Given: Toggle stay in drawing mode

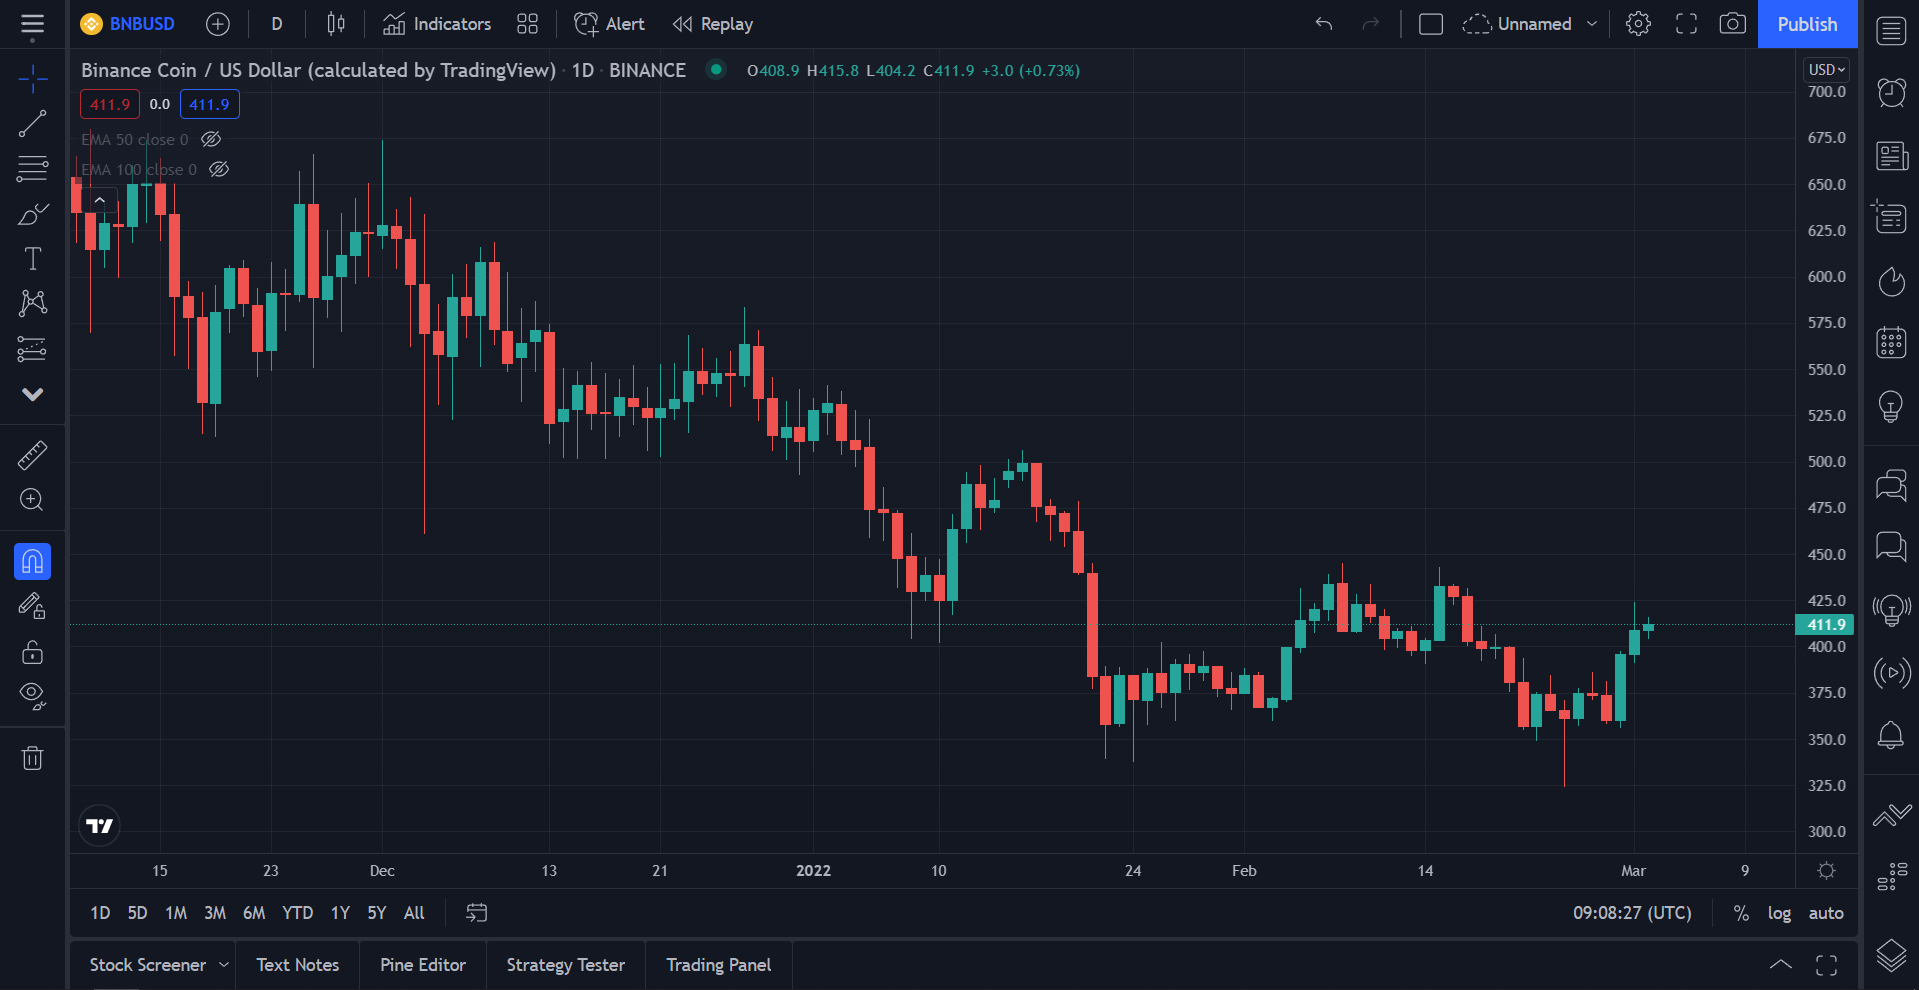Looking at the screenshot, I should point(32,606).
